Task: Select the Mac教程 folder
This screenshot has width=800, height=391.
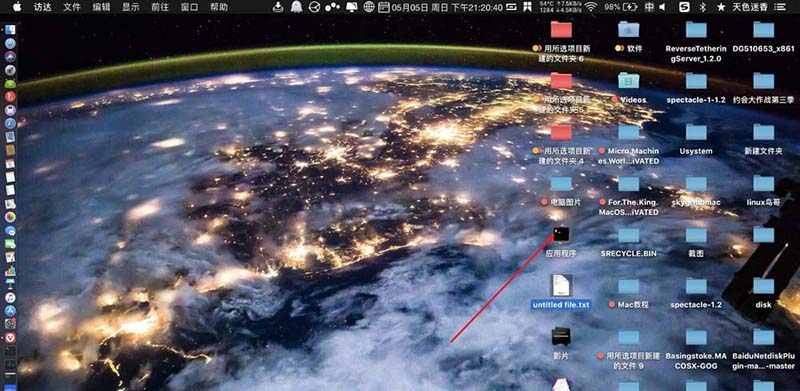Action: (x=629, y=286)
